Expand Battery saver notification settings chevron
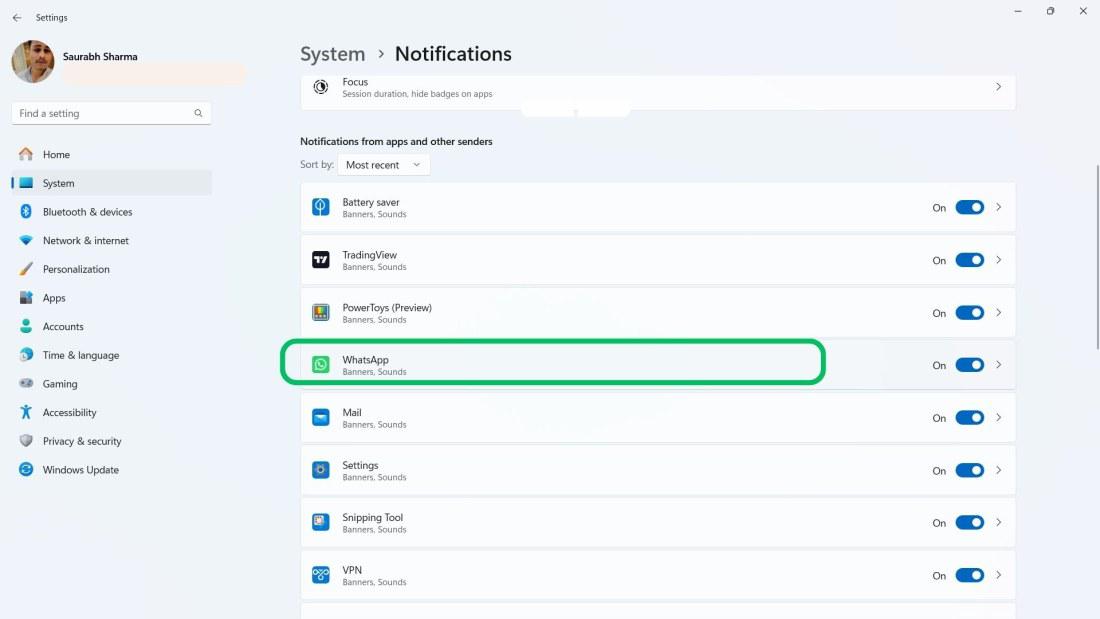 click(x=998, y=207)
